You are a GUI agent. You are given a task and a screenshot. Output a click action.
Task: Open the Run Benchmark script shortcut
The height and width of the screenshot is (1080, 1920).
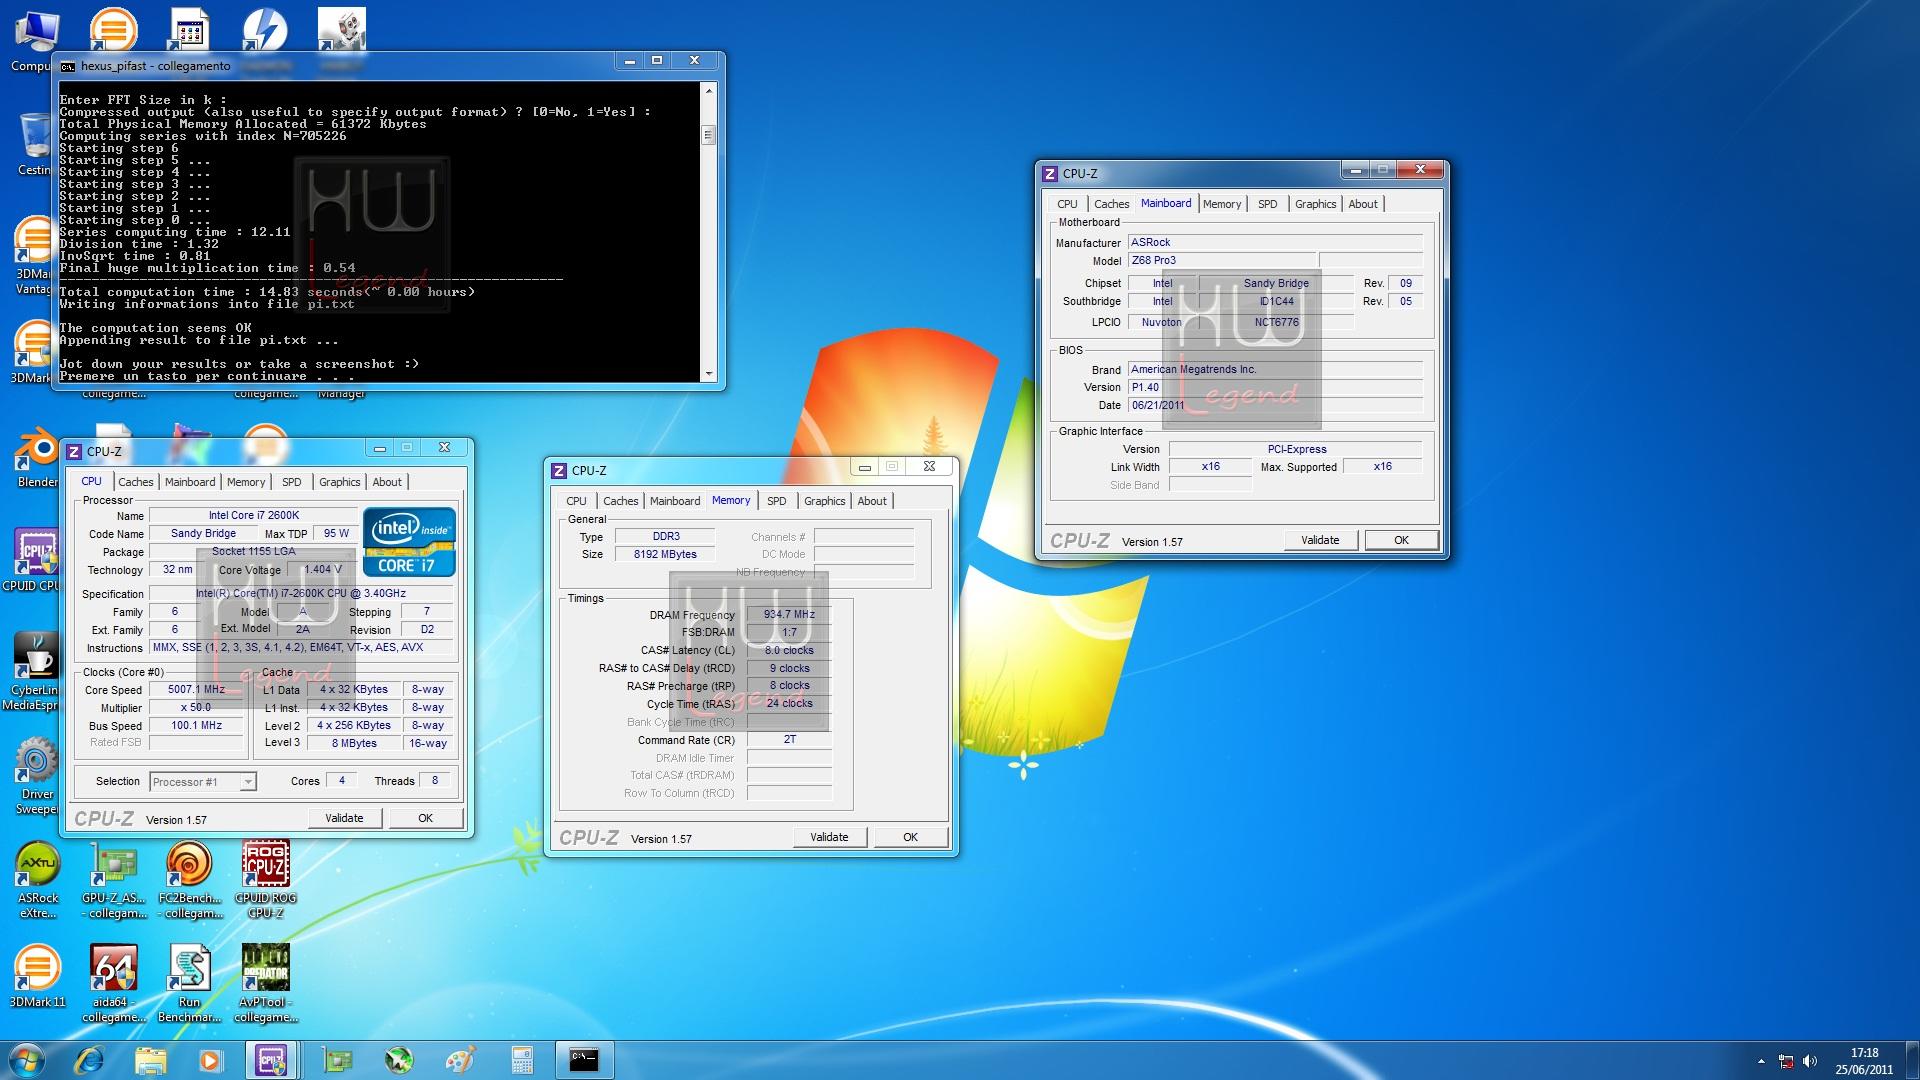[x=190, y=983]
